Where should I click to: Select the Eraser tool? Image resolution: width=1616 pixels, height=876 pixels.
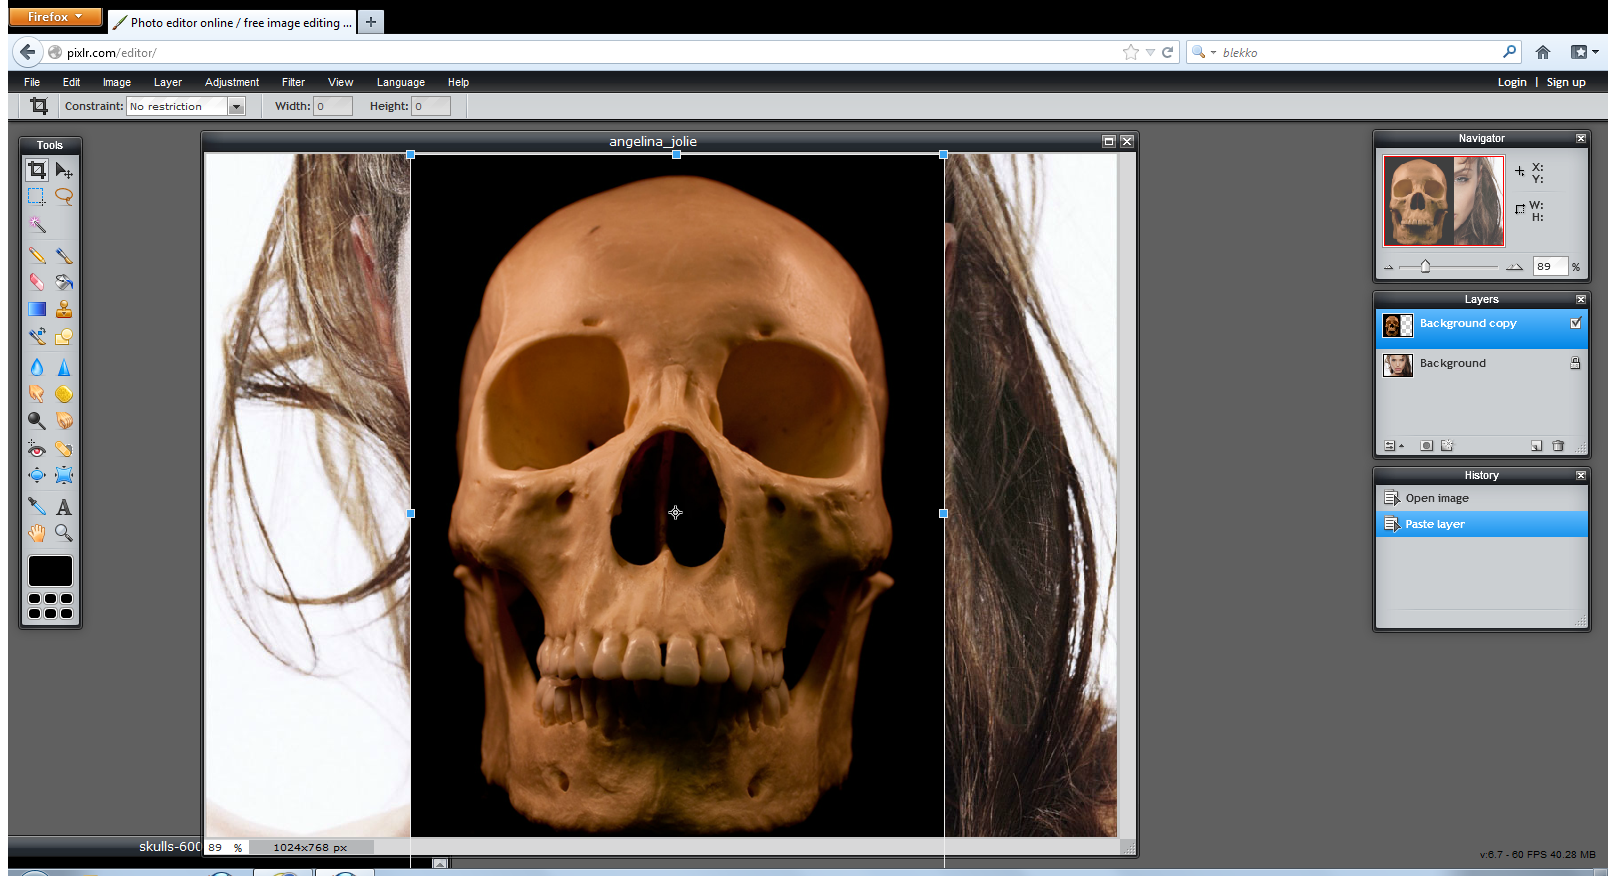[x=37, y=282]
